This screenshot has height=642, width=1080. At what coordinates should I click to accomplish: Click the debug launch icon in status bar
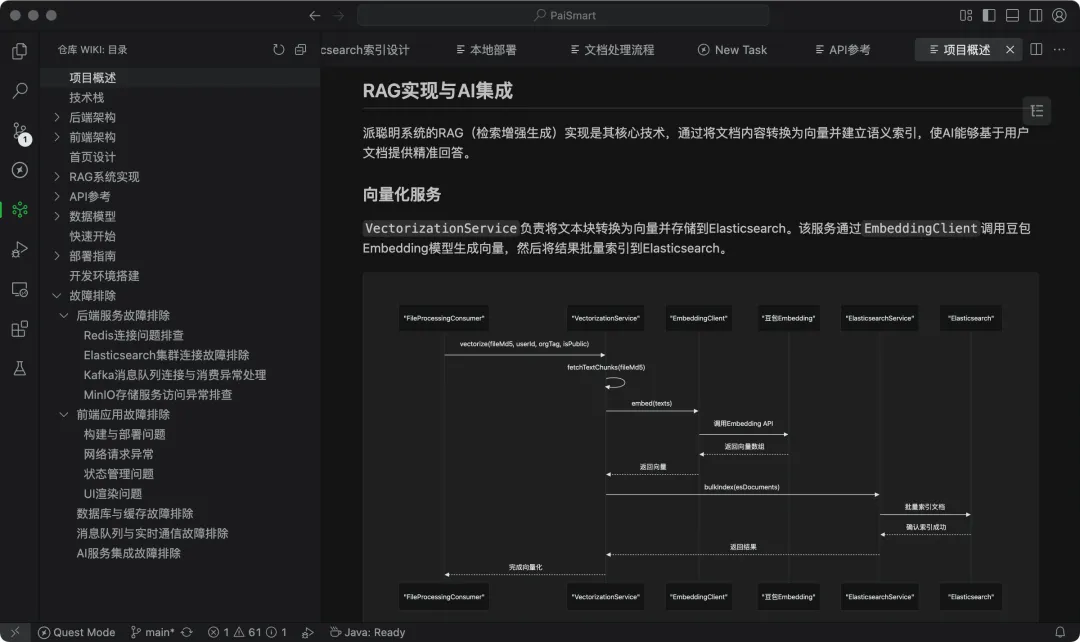(x=308, y=632)
